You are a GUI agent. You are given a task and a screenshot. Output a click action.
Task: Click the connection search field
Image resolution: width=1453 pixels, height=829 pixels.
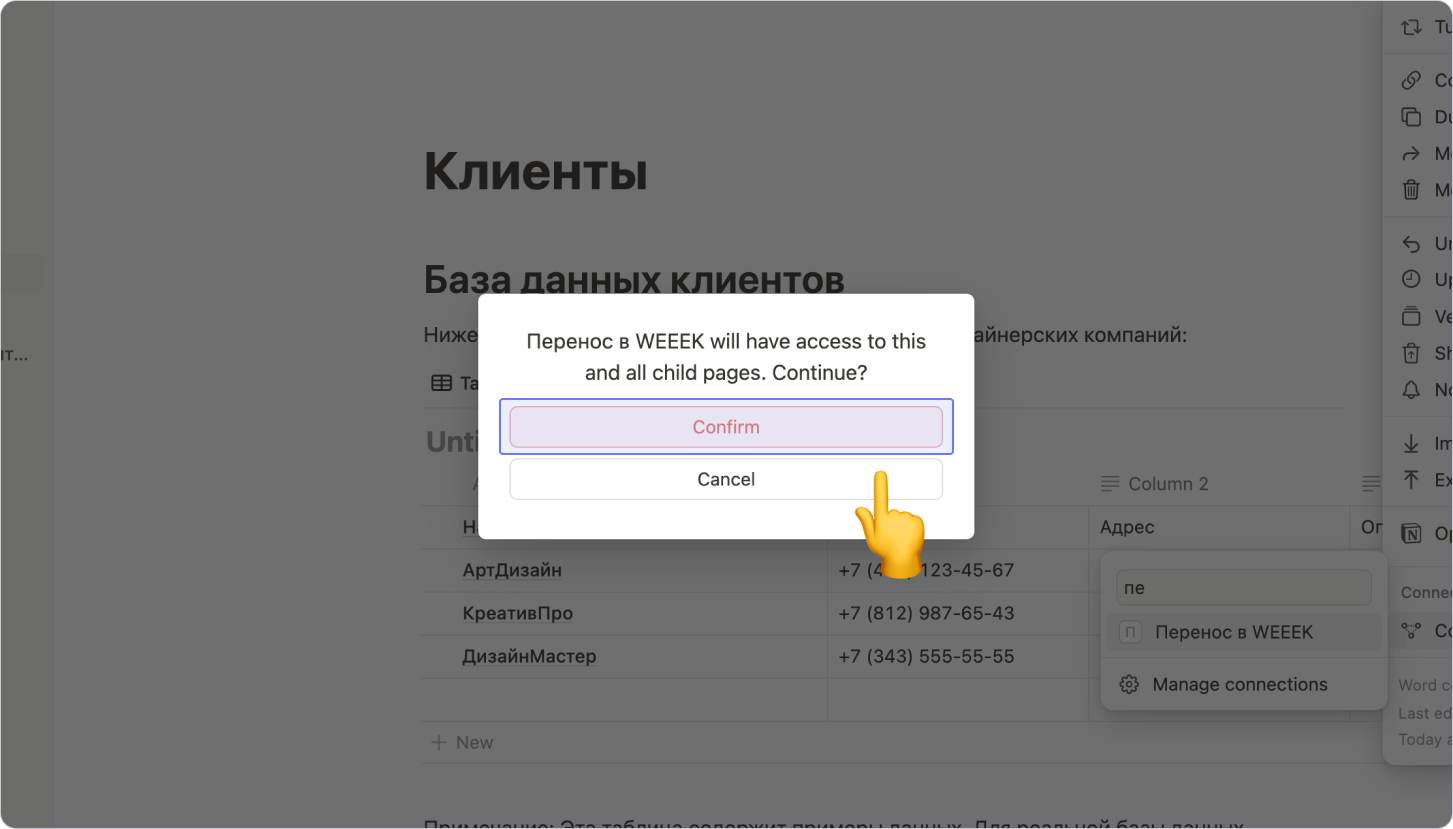click(1243, 588)
